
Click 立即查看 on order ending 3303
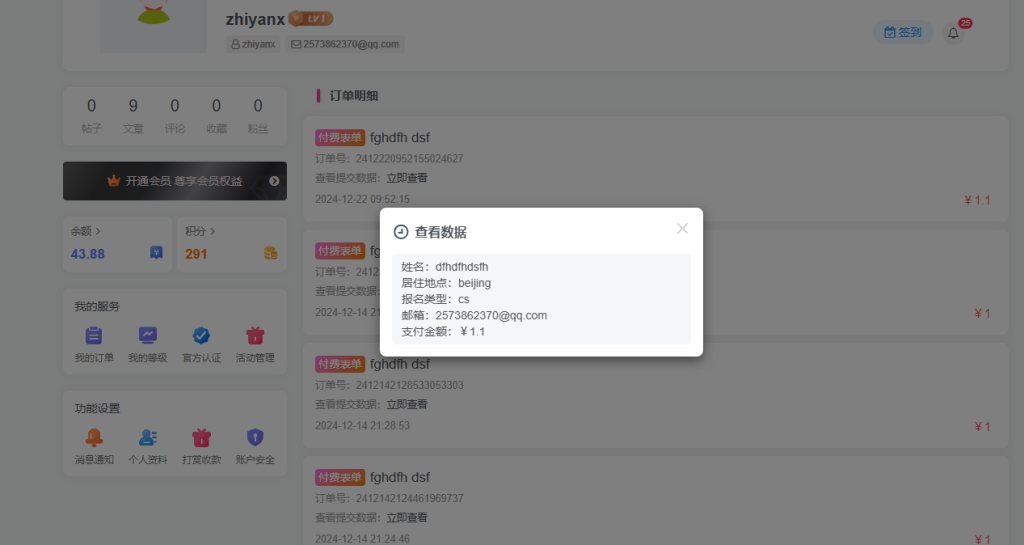point(407,404)
